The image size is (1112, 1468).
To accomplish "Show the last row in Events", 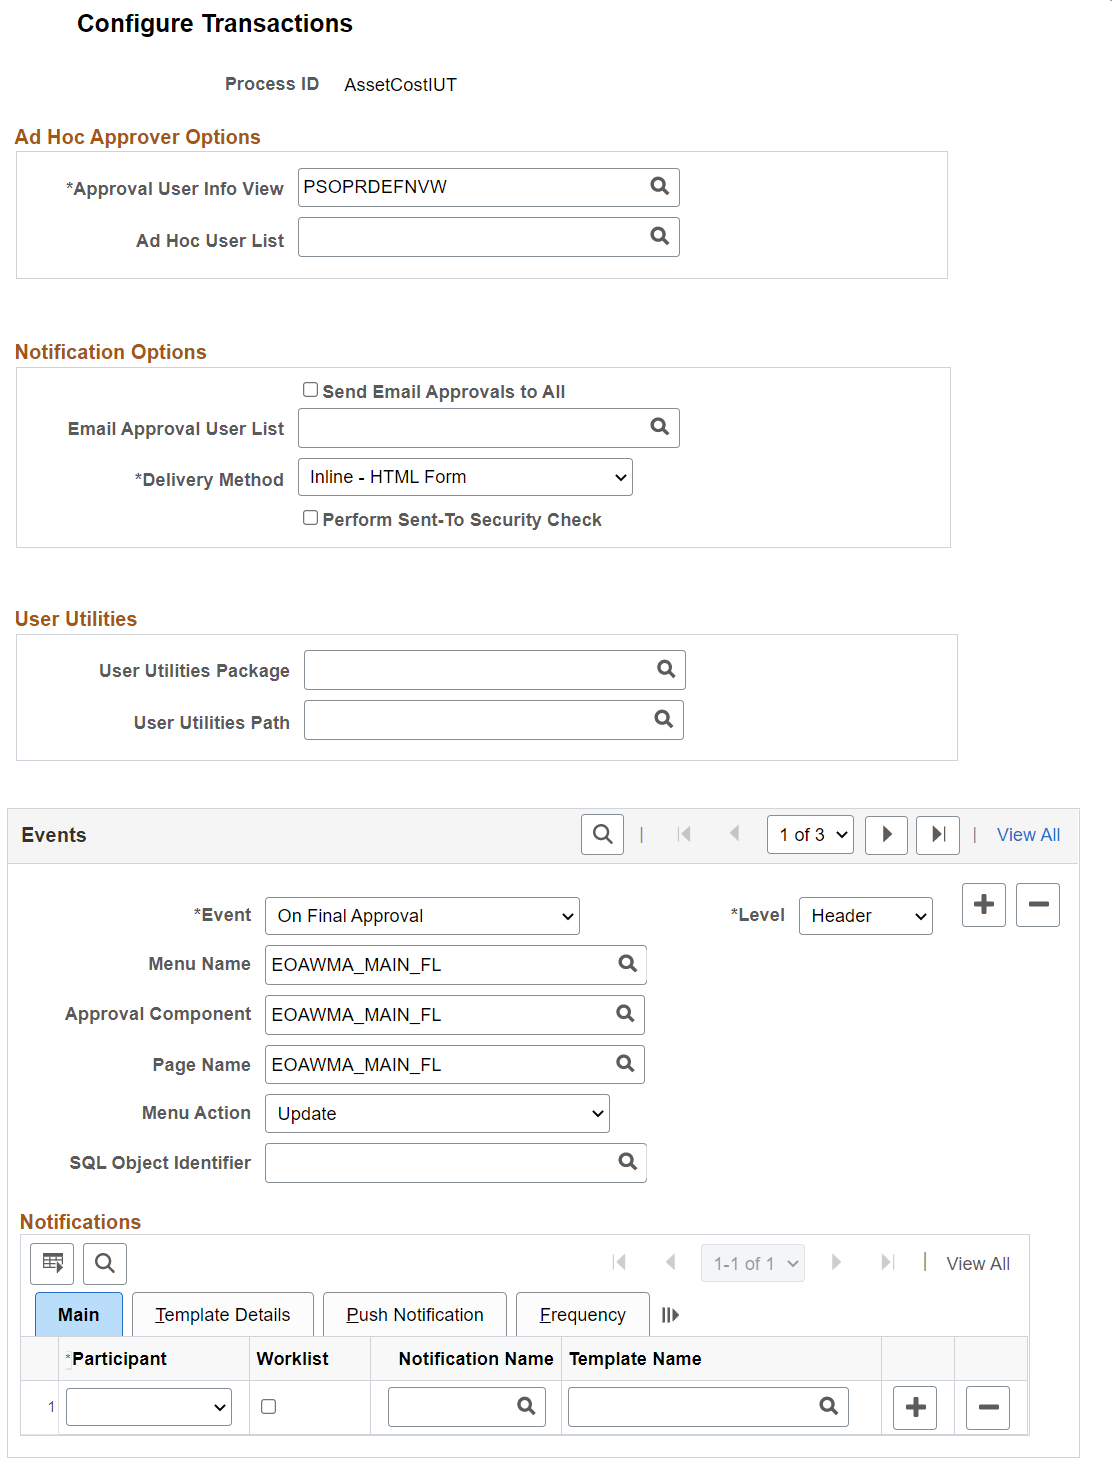I will pos(937,834).
